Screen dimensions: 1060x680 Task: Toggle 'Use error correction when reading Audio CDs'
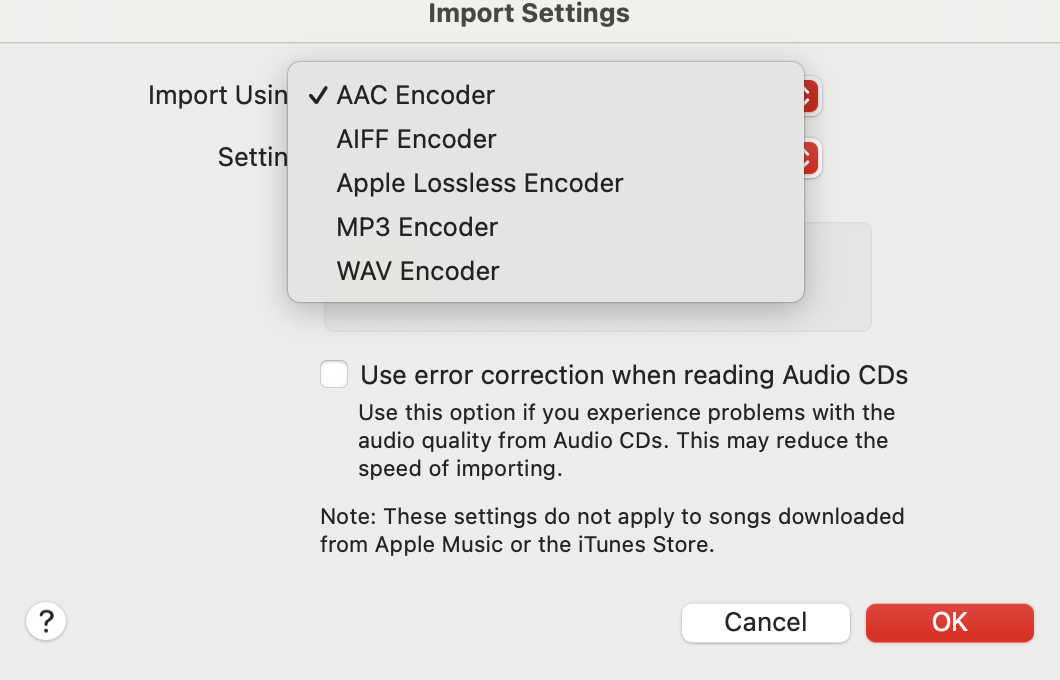click(334, 374)
